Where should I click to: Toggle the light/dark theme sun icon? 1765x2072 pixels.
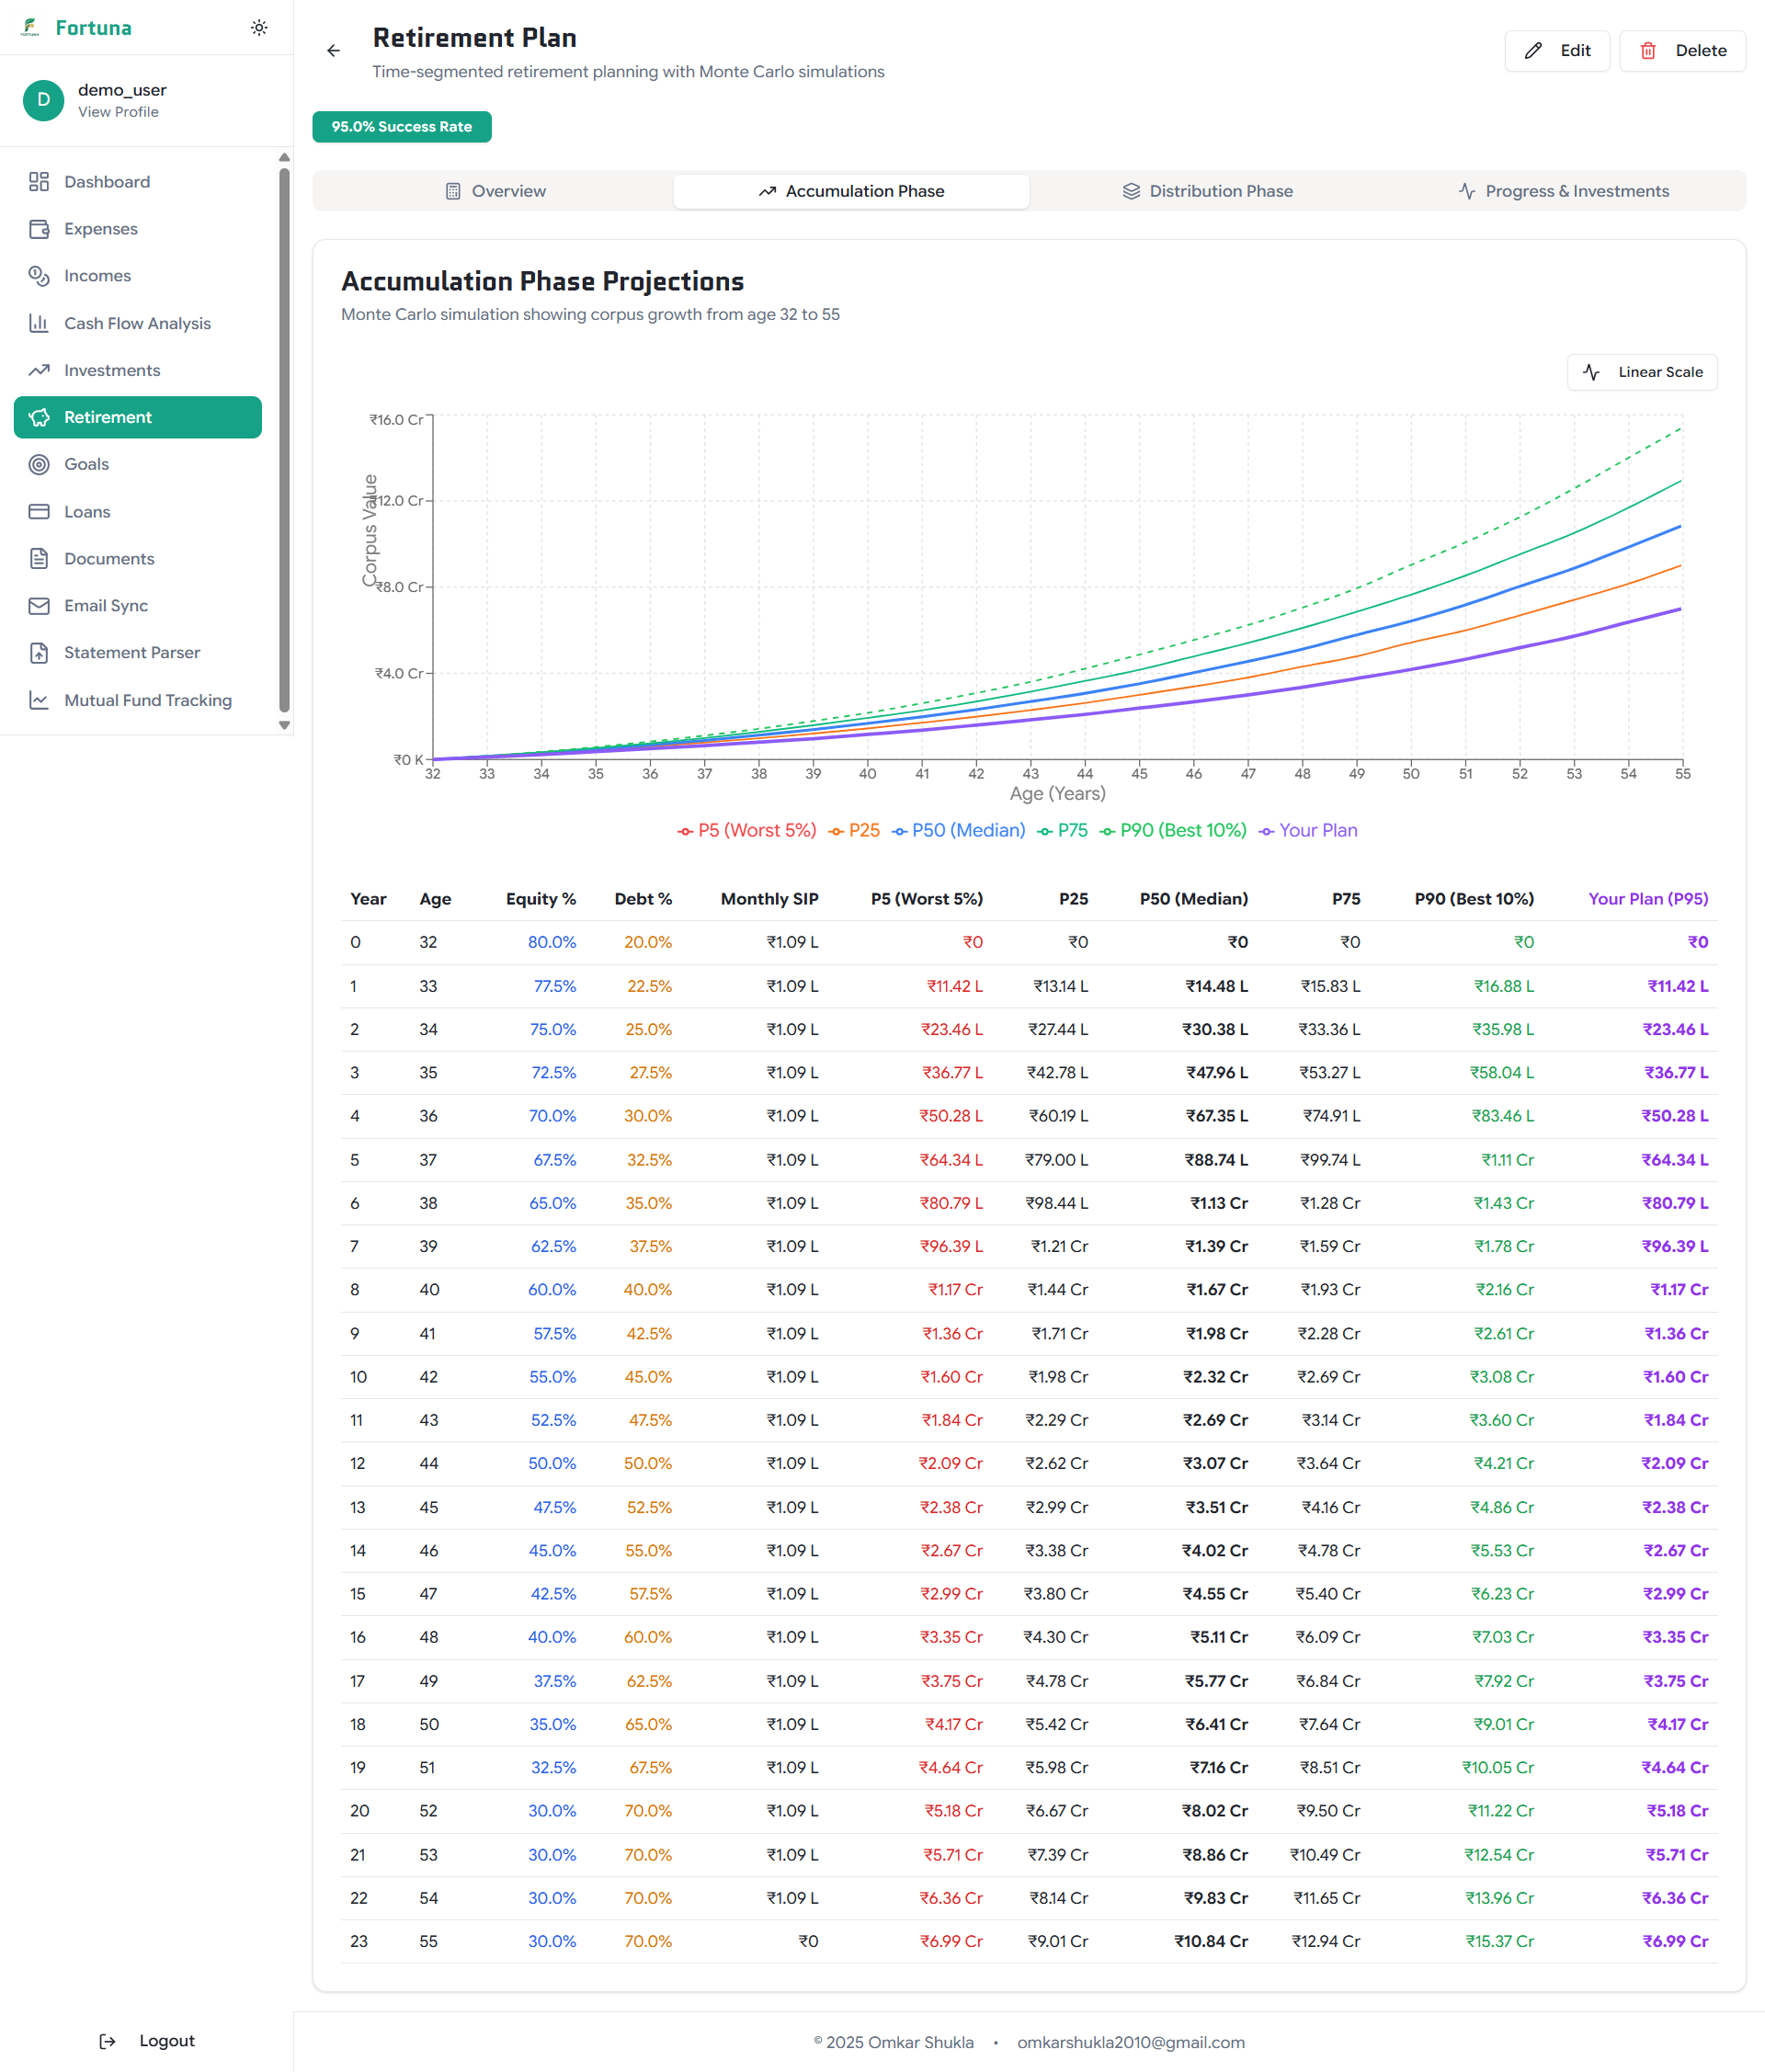[259, 28]
